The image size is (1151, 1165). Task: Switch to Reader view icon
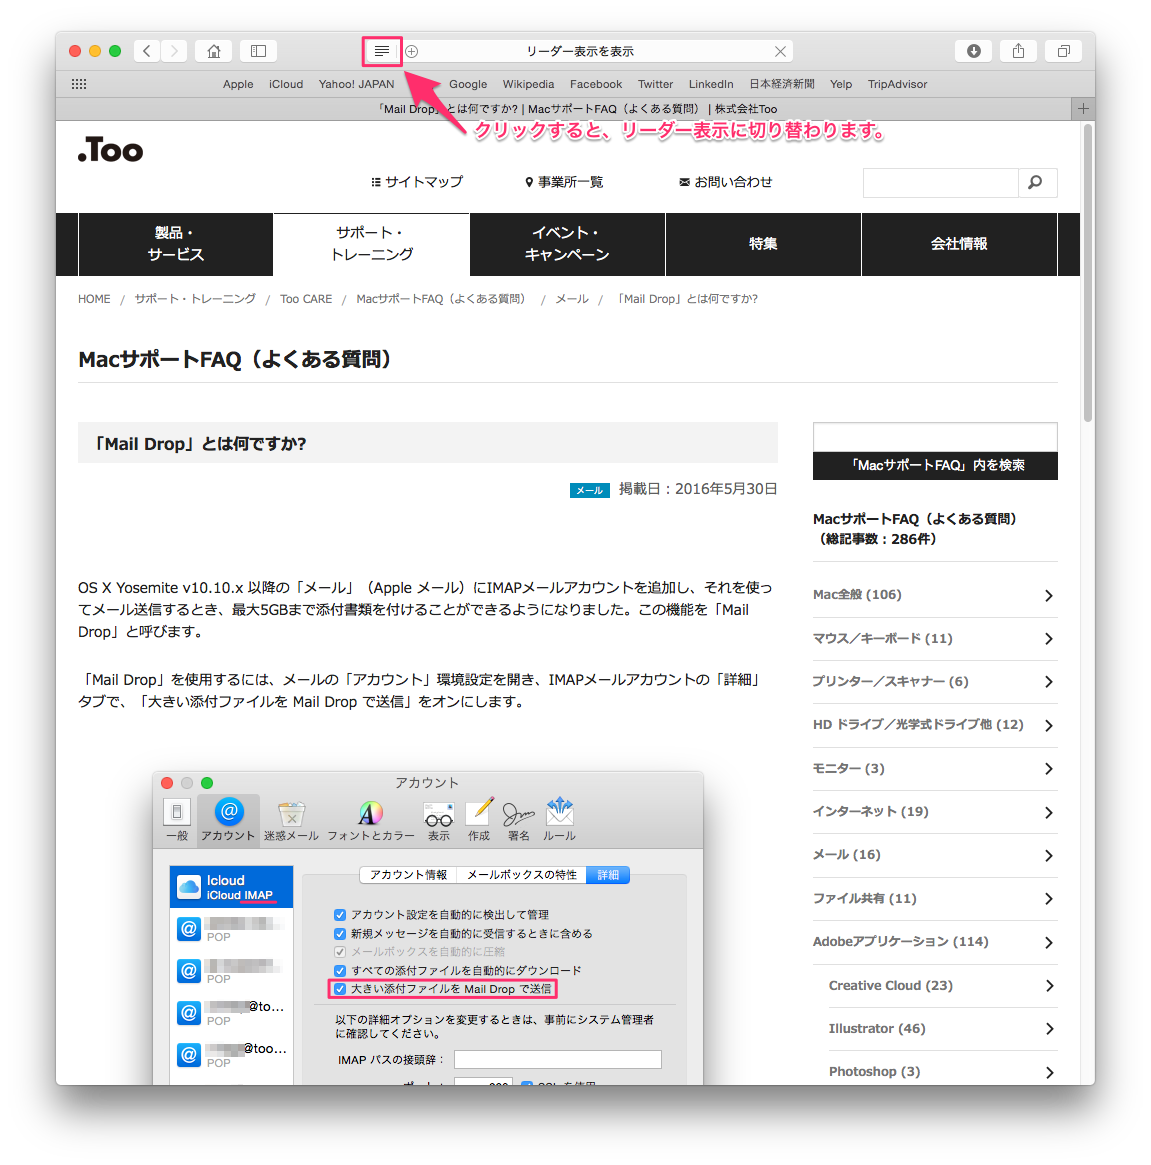pyautogui.click(x=382, y=51)
